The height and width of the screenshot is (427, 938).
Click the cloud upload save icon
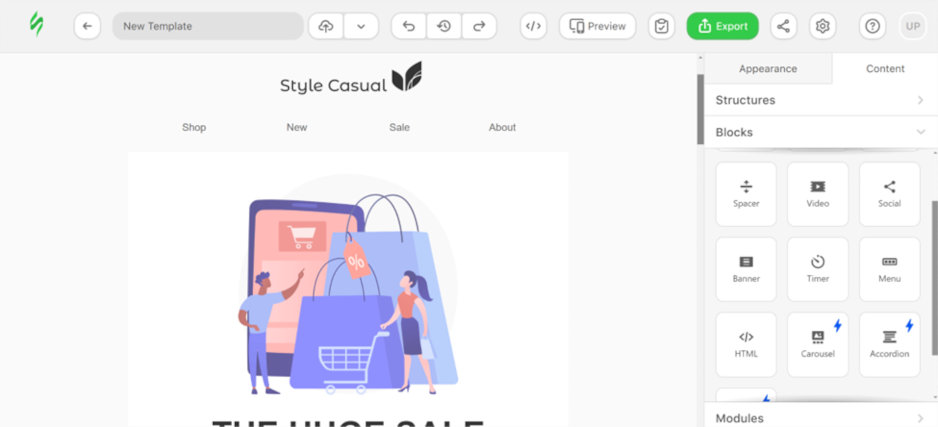coord(326,26)
